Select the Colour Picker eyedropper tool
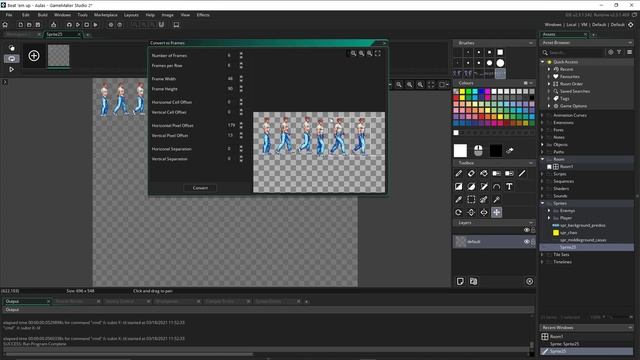Image resolution: width=640 pixels, height=360 pixels. point(458,200)
